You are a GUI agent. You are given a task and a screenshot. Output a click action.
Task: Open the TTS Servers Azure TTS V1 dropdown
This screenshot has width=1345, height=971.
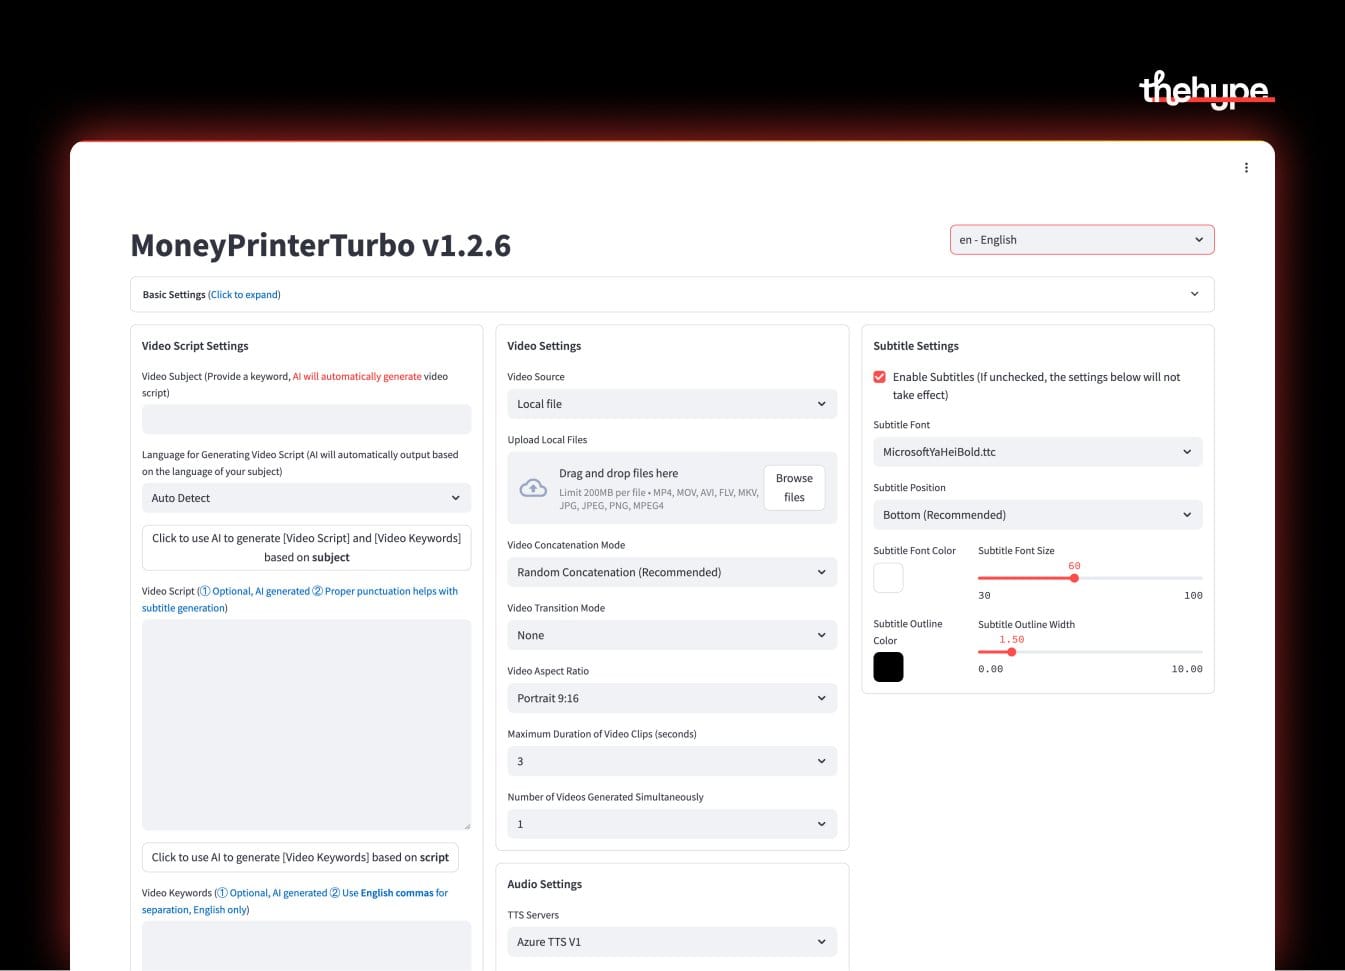[672, 942]
